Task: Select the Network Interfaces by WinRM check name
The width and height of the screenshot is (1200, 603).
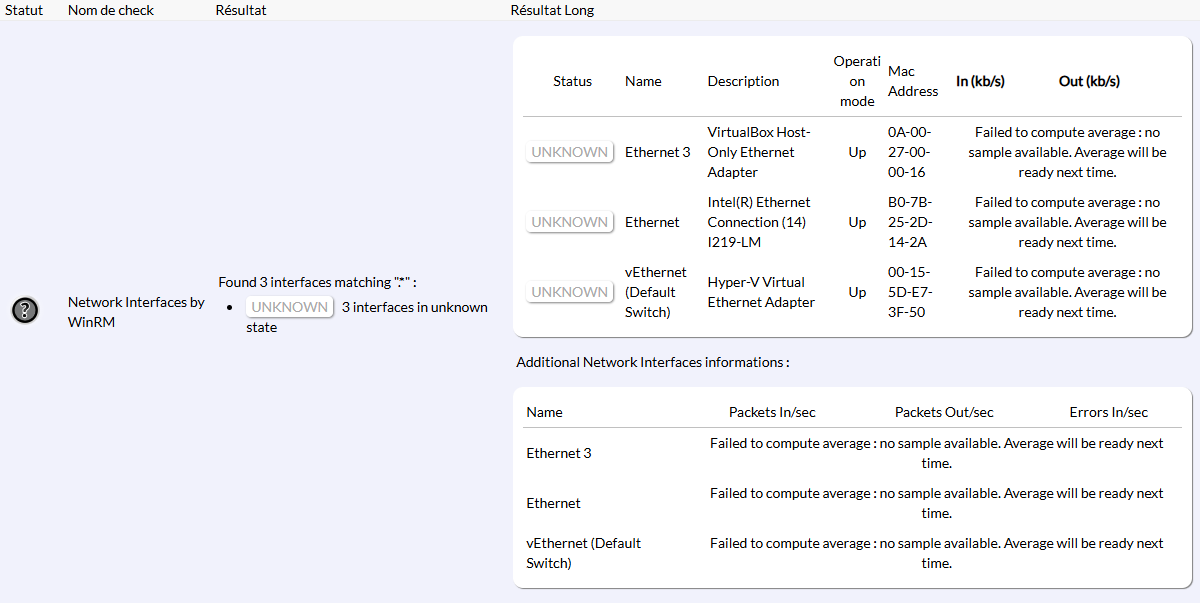Action: pyautogui.click(x=136, y=312)
